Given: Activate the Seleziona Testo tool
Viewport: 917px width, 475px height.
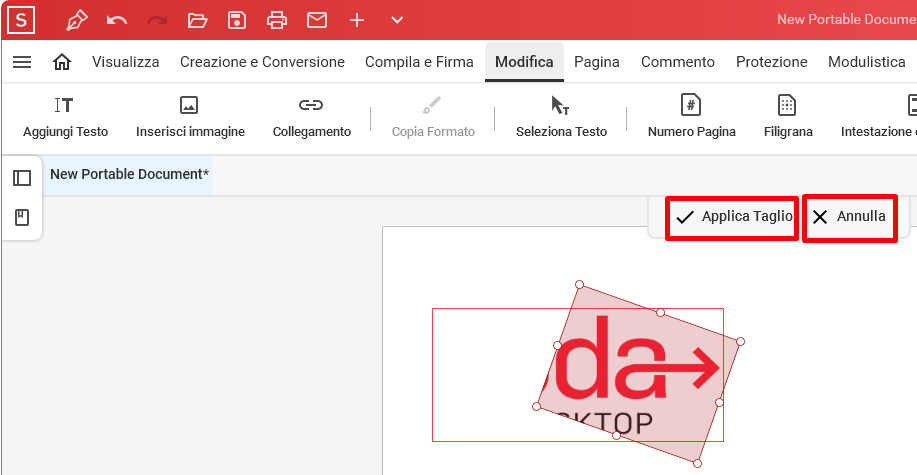Looking at the screenshot, I should pos(561,118).
